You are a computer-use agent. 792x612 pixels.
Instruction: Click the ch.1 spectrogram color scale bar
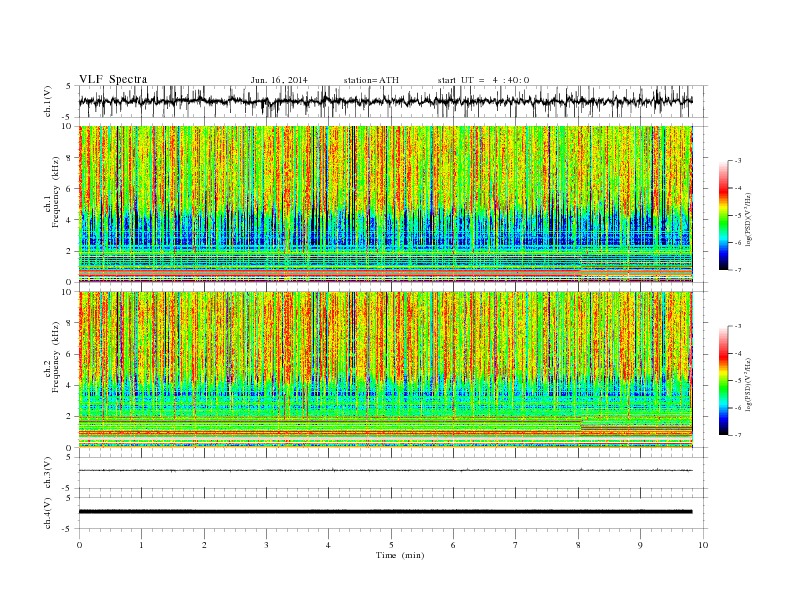[x=724, y=215]
